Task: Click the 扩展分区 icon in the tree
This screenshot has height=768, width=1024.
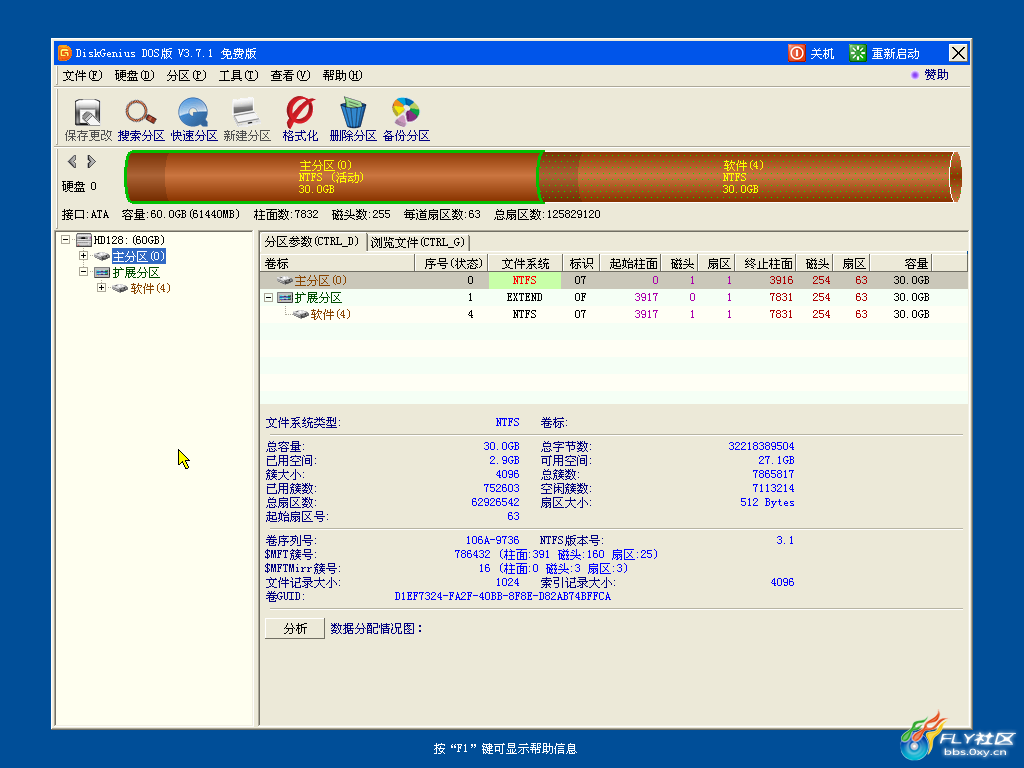Action: point(102,272)
